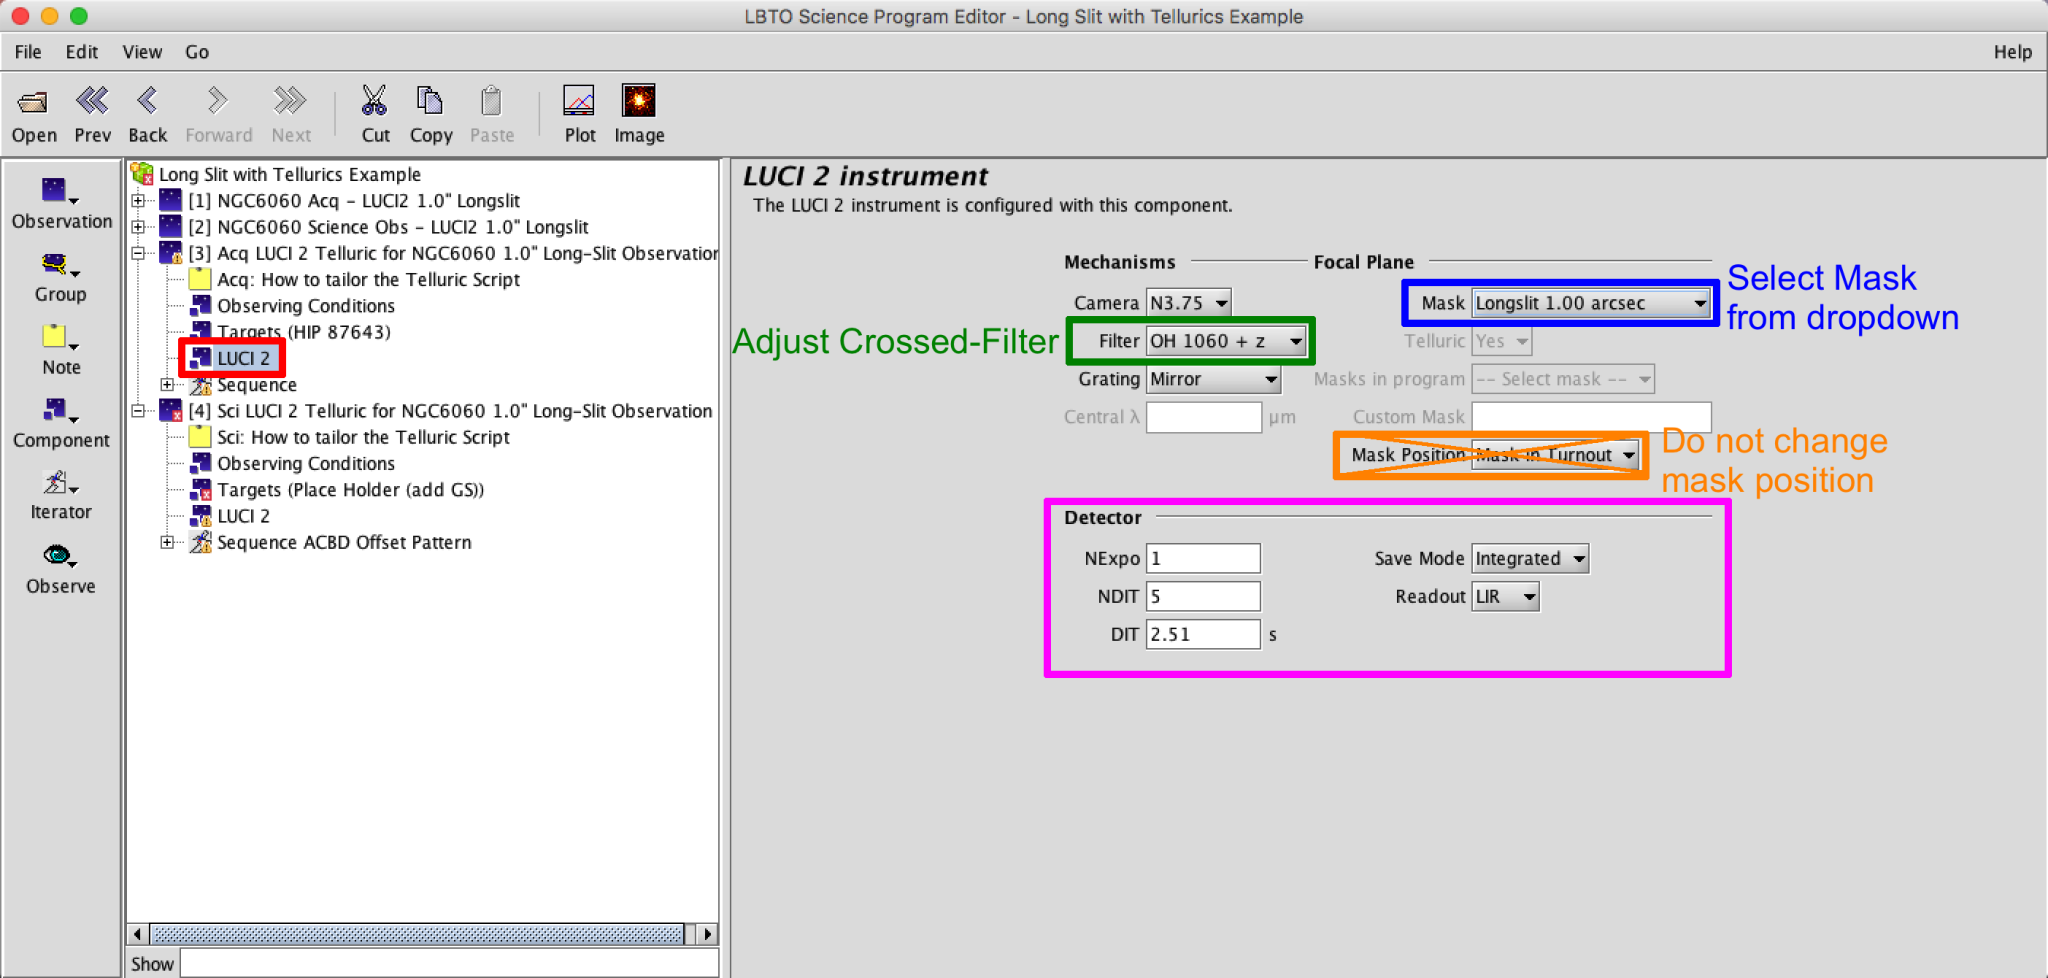Select the highlighted LUCI 2 tree item

243,357
